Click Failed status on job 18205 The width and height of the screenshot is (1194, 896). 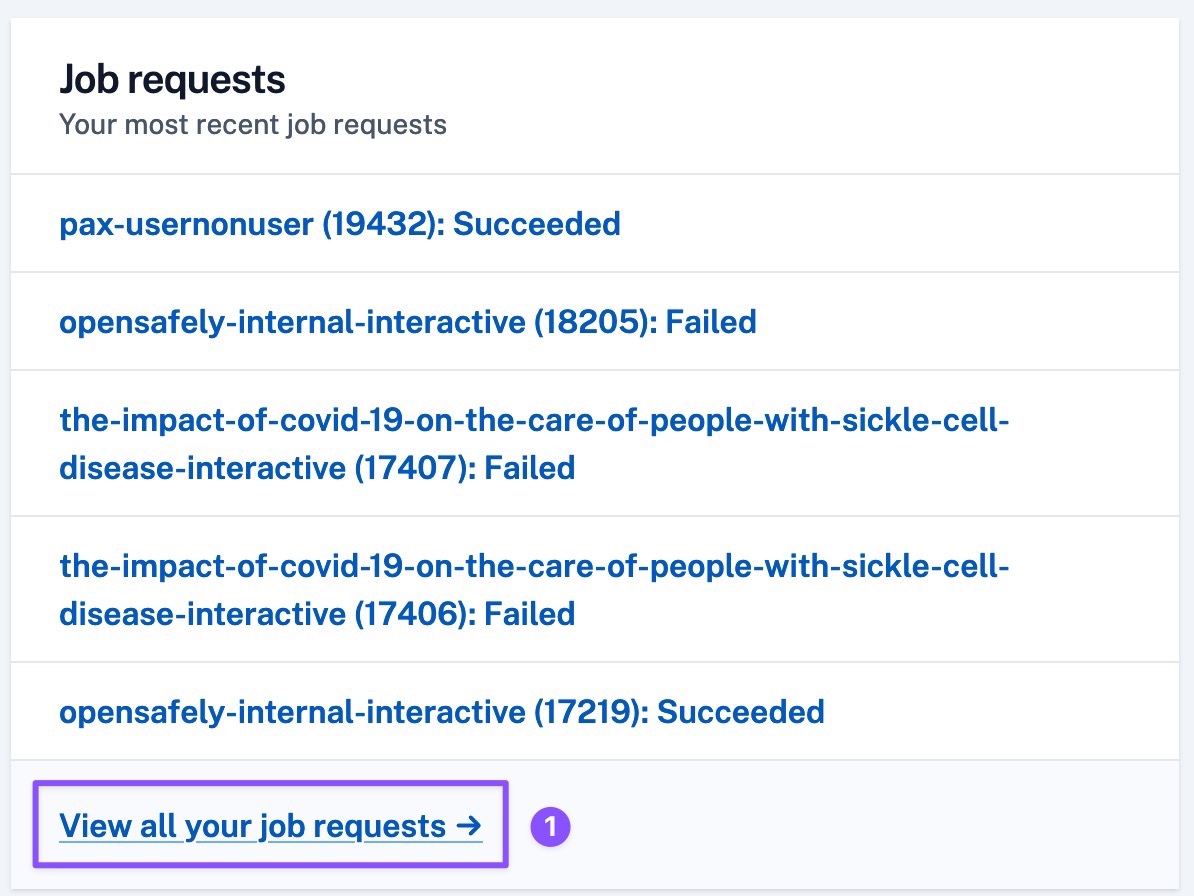[711, 321]
